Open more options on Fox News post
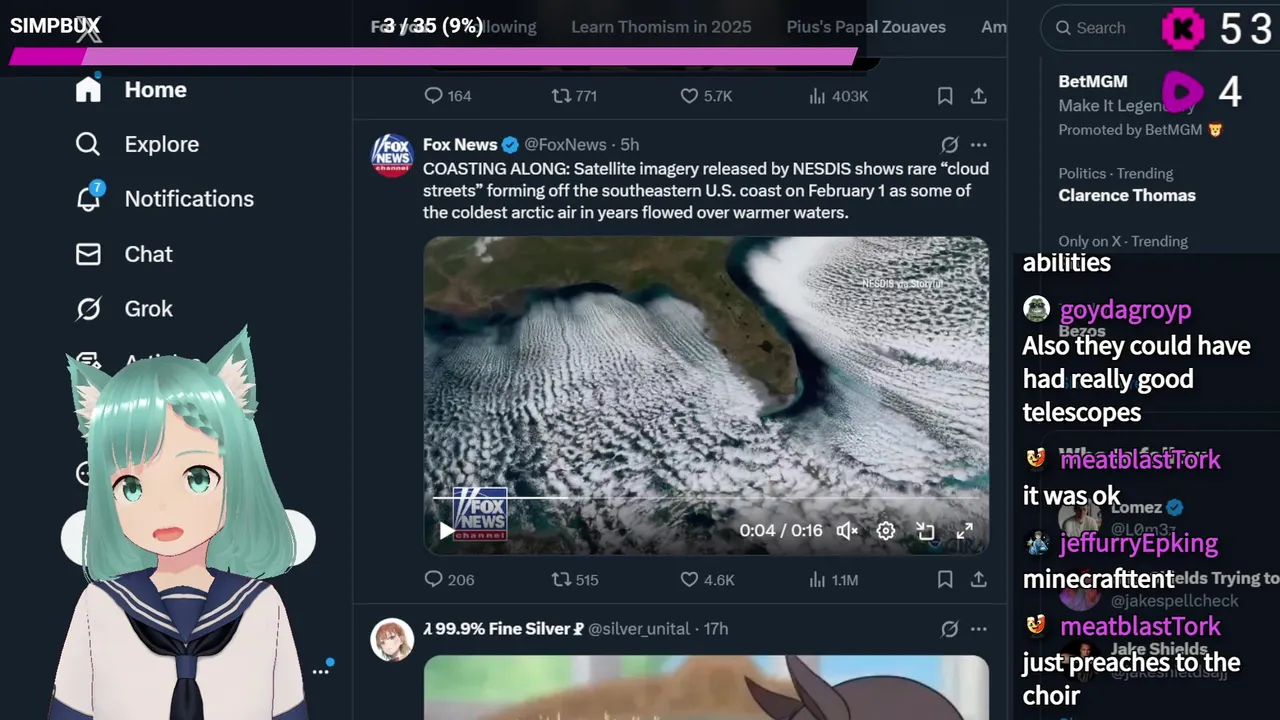 [x=979, y=145]
